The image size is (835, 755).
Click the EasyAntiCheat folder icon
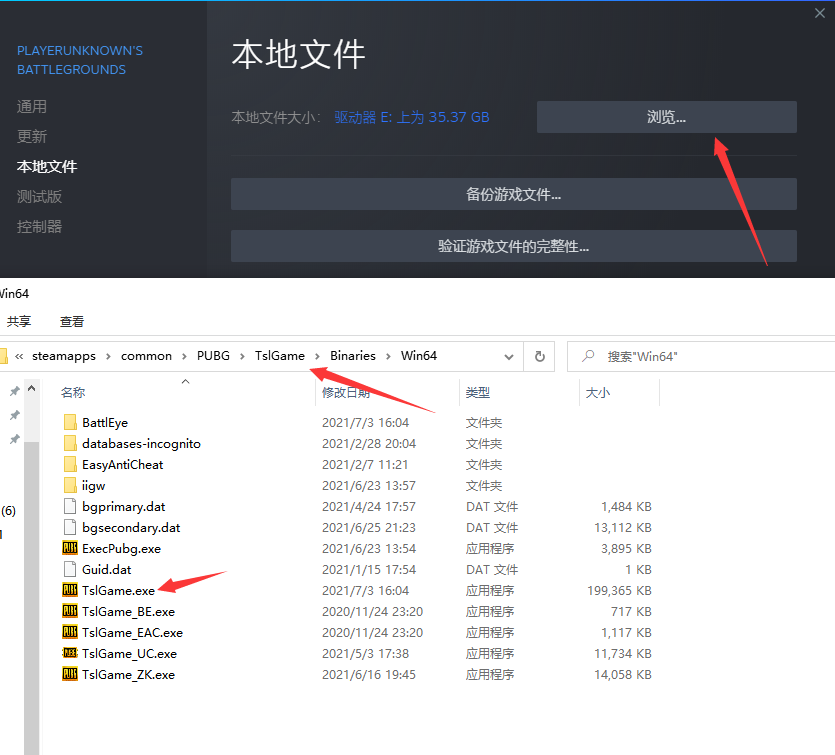[70, 464]
